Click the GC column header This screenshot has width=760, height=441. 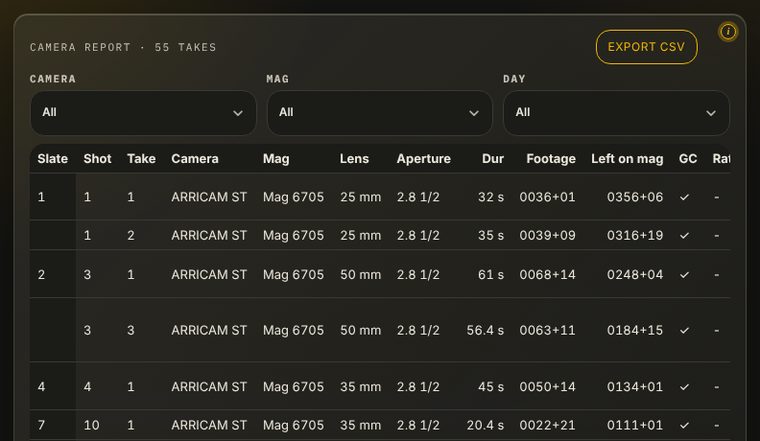click(x=687, y=159)
